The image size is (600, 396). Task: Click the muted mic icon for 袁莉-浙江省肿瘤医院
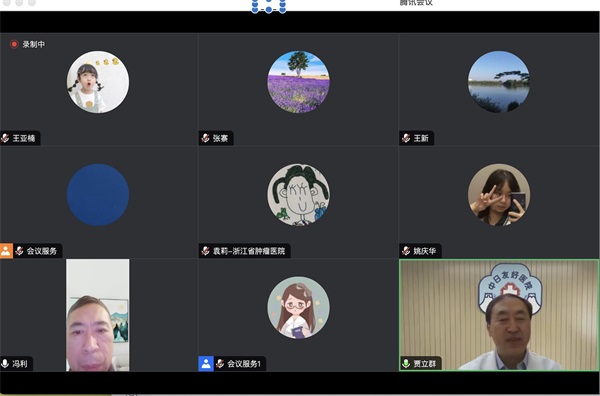click(205, 251)
